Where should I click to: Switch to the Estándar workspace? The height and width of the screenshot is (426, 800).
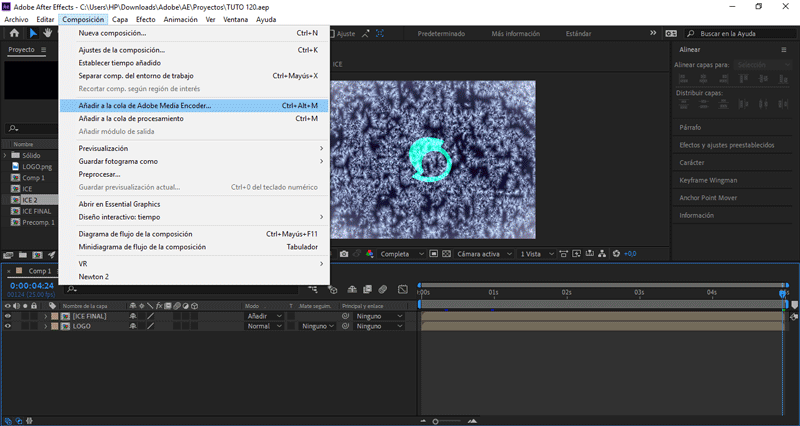coord(578,33)
